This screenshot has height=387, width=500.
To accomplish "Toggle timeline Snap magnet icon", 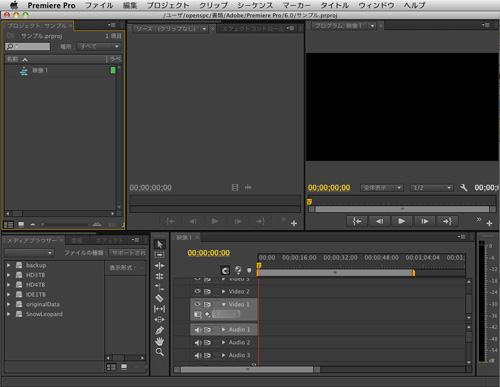I will pyautogui.click(x=225, y=270).
